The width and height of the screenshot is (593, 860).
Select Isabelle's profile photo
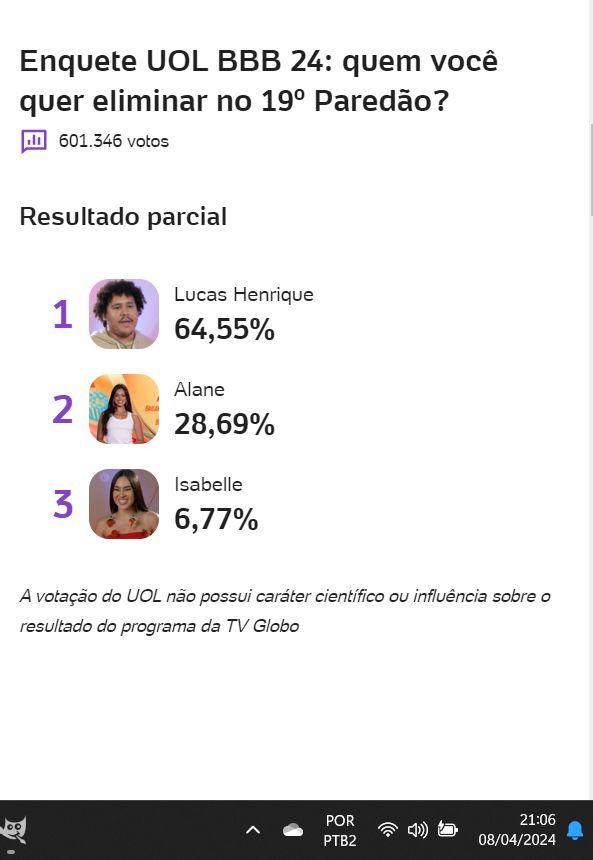124,503
